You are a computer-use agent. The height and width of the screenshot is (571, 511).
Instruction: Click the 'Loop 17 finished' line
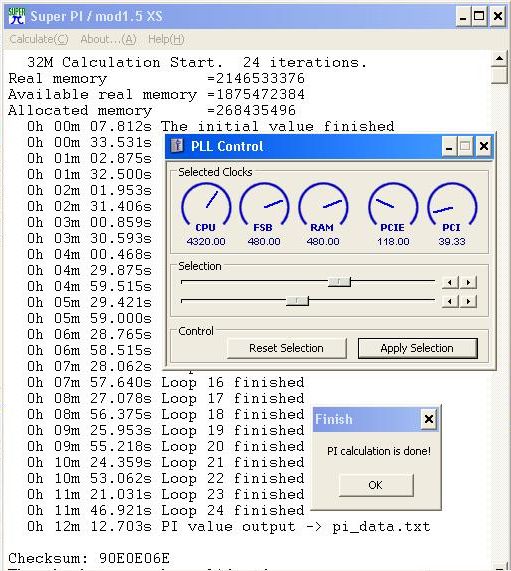tap(166, 398)
